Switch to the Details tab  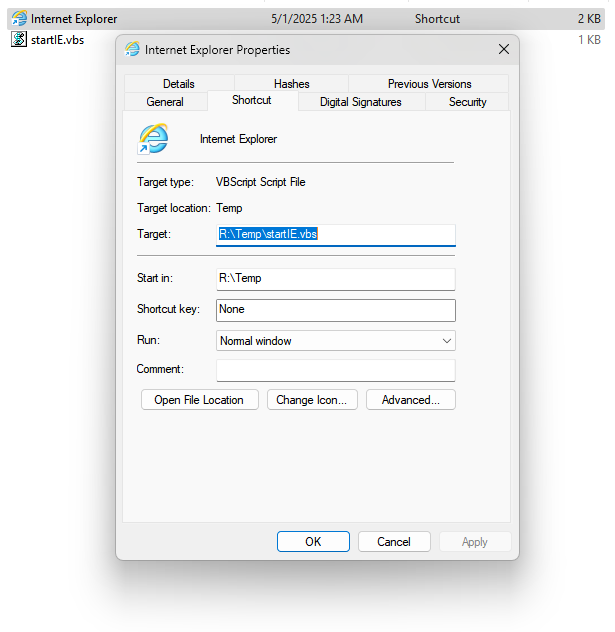[x=178, y=84]
